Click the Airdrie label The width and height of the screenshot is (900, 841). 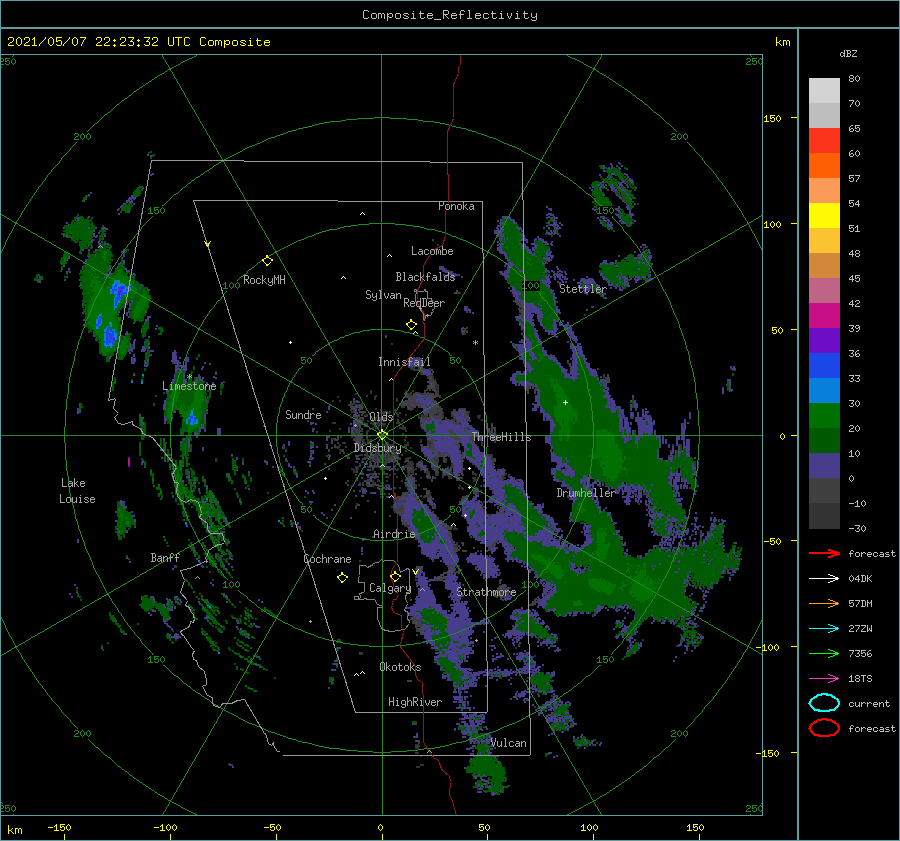[394, 534]
